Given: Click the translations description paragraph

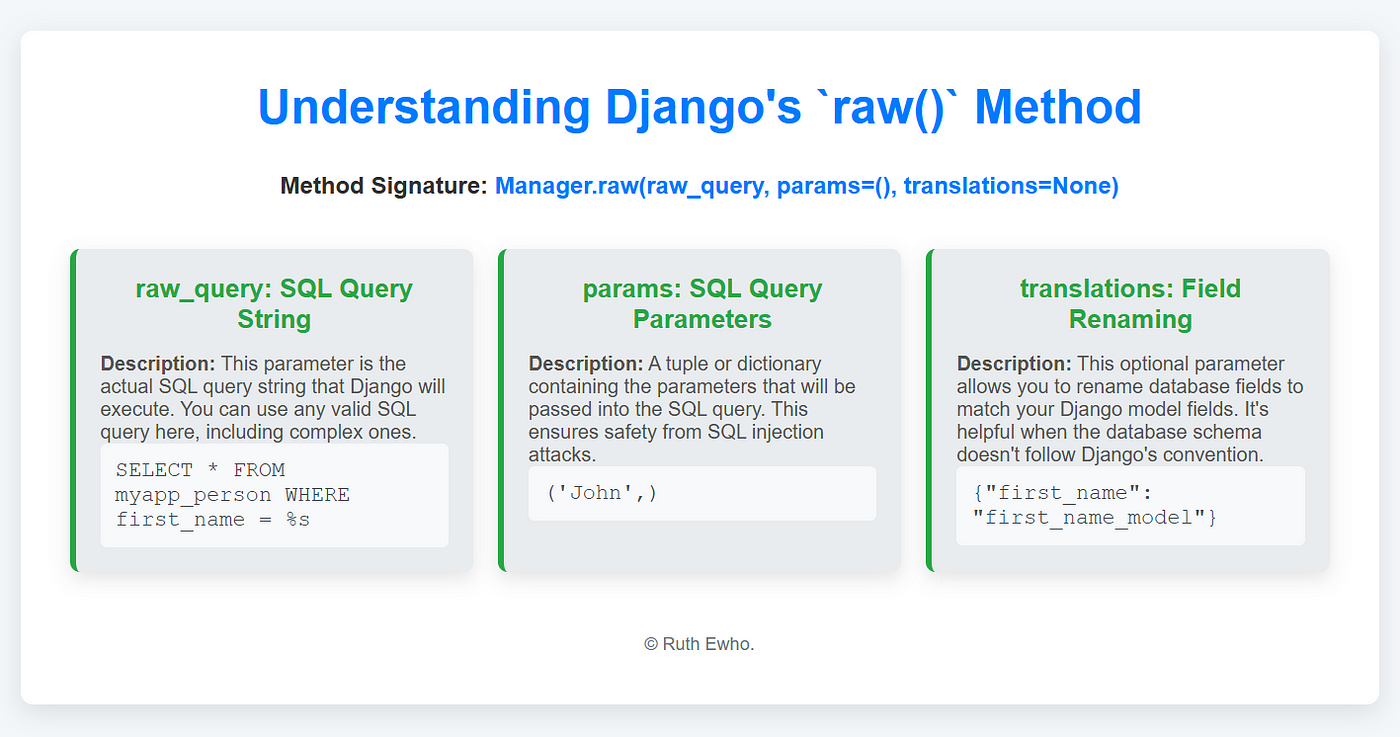Looking at the screenshot, I should [1130, 409].
